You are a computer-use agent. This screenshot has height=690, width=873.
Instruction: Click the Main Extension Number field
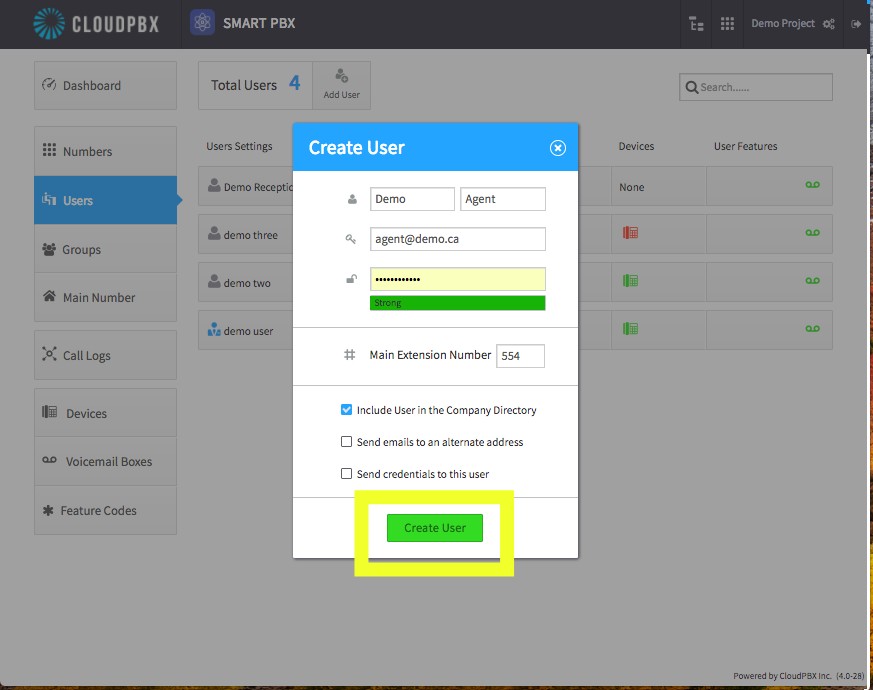521,356
